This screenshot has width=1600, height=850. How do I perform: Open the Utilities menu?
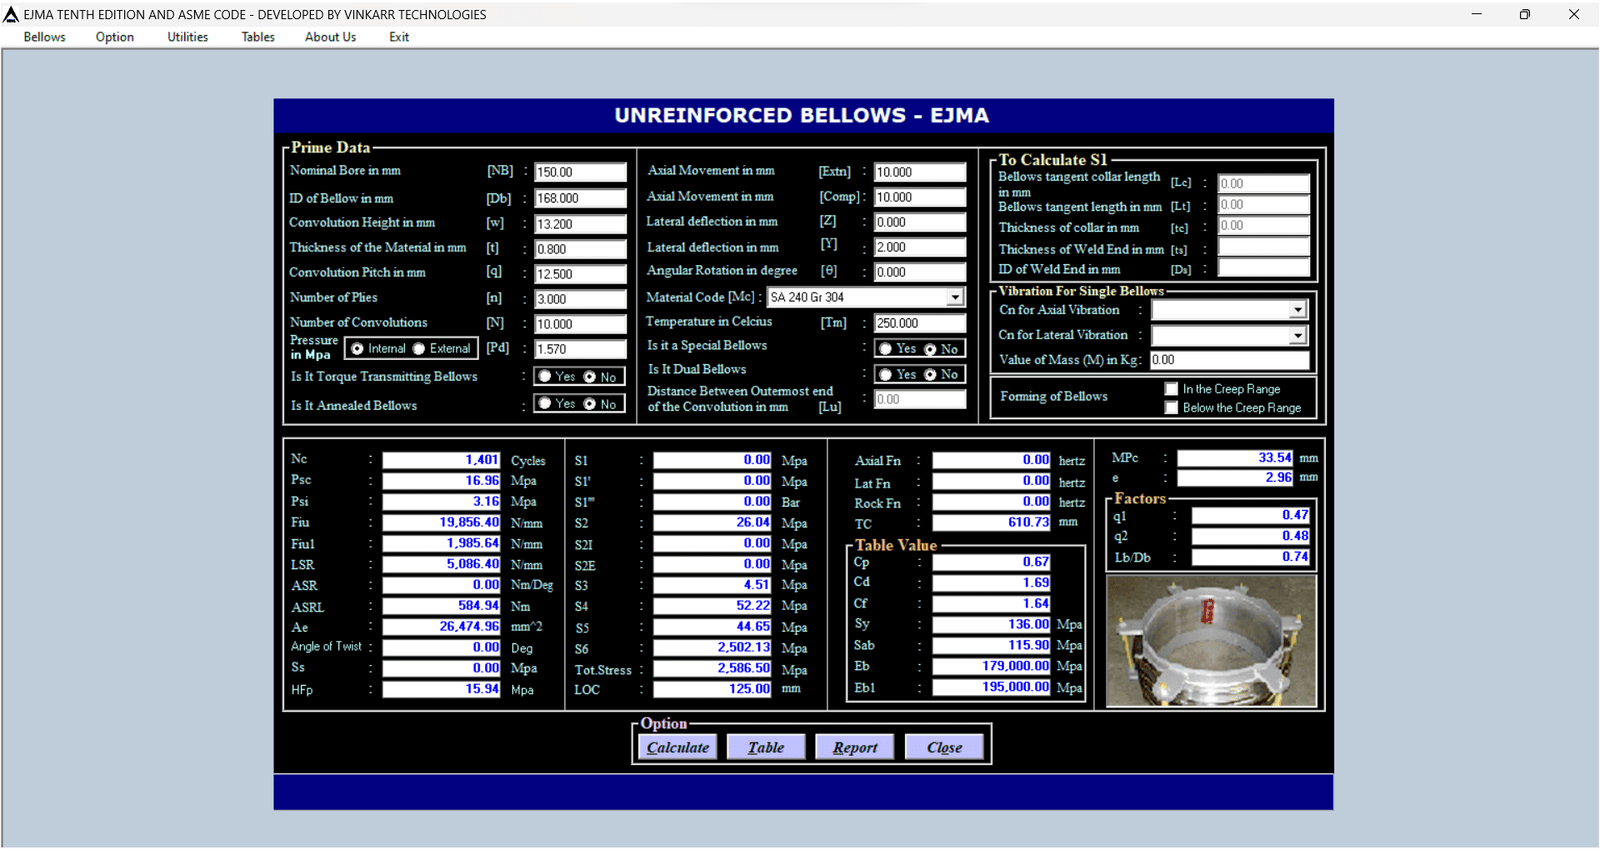coord(187,37)
